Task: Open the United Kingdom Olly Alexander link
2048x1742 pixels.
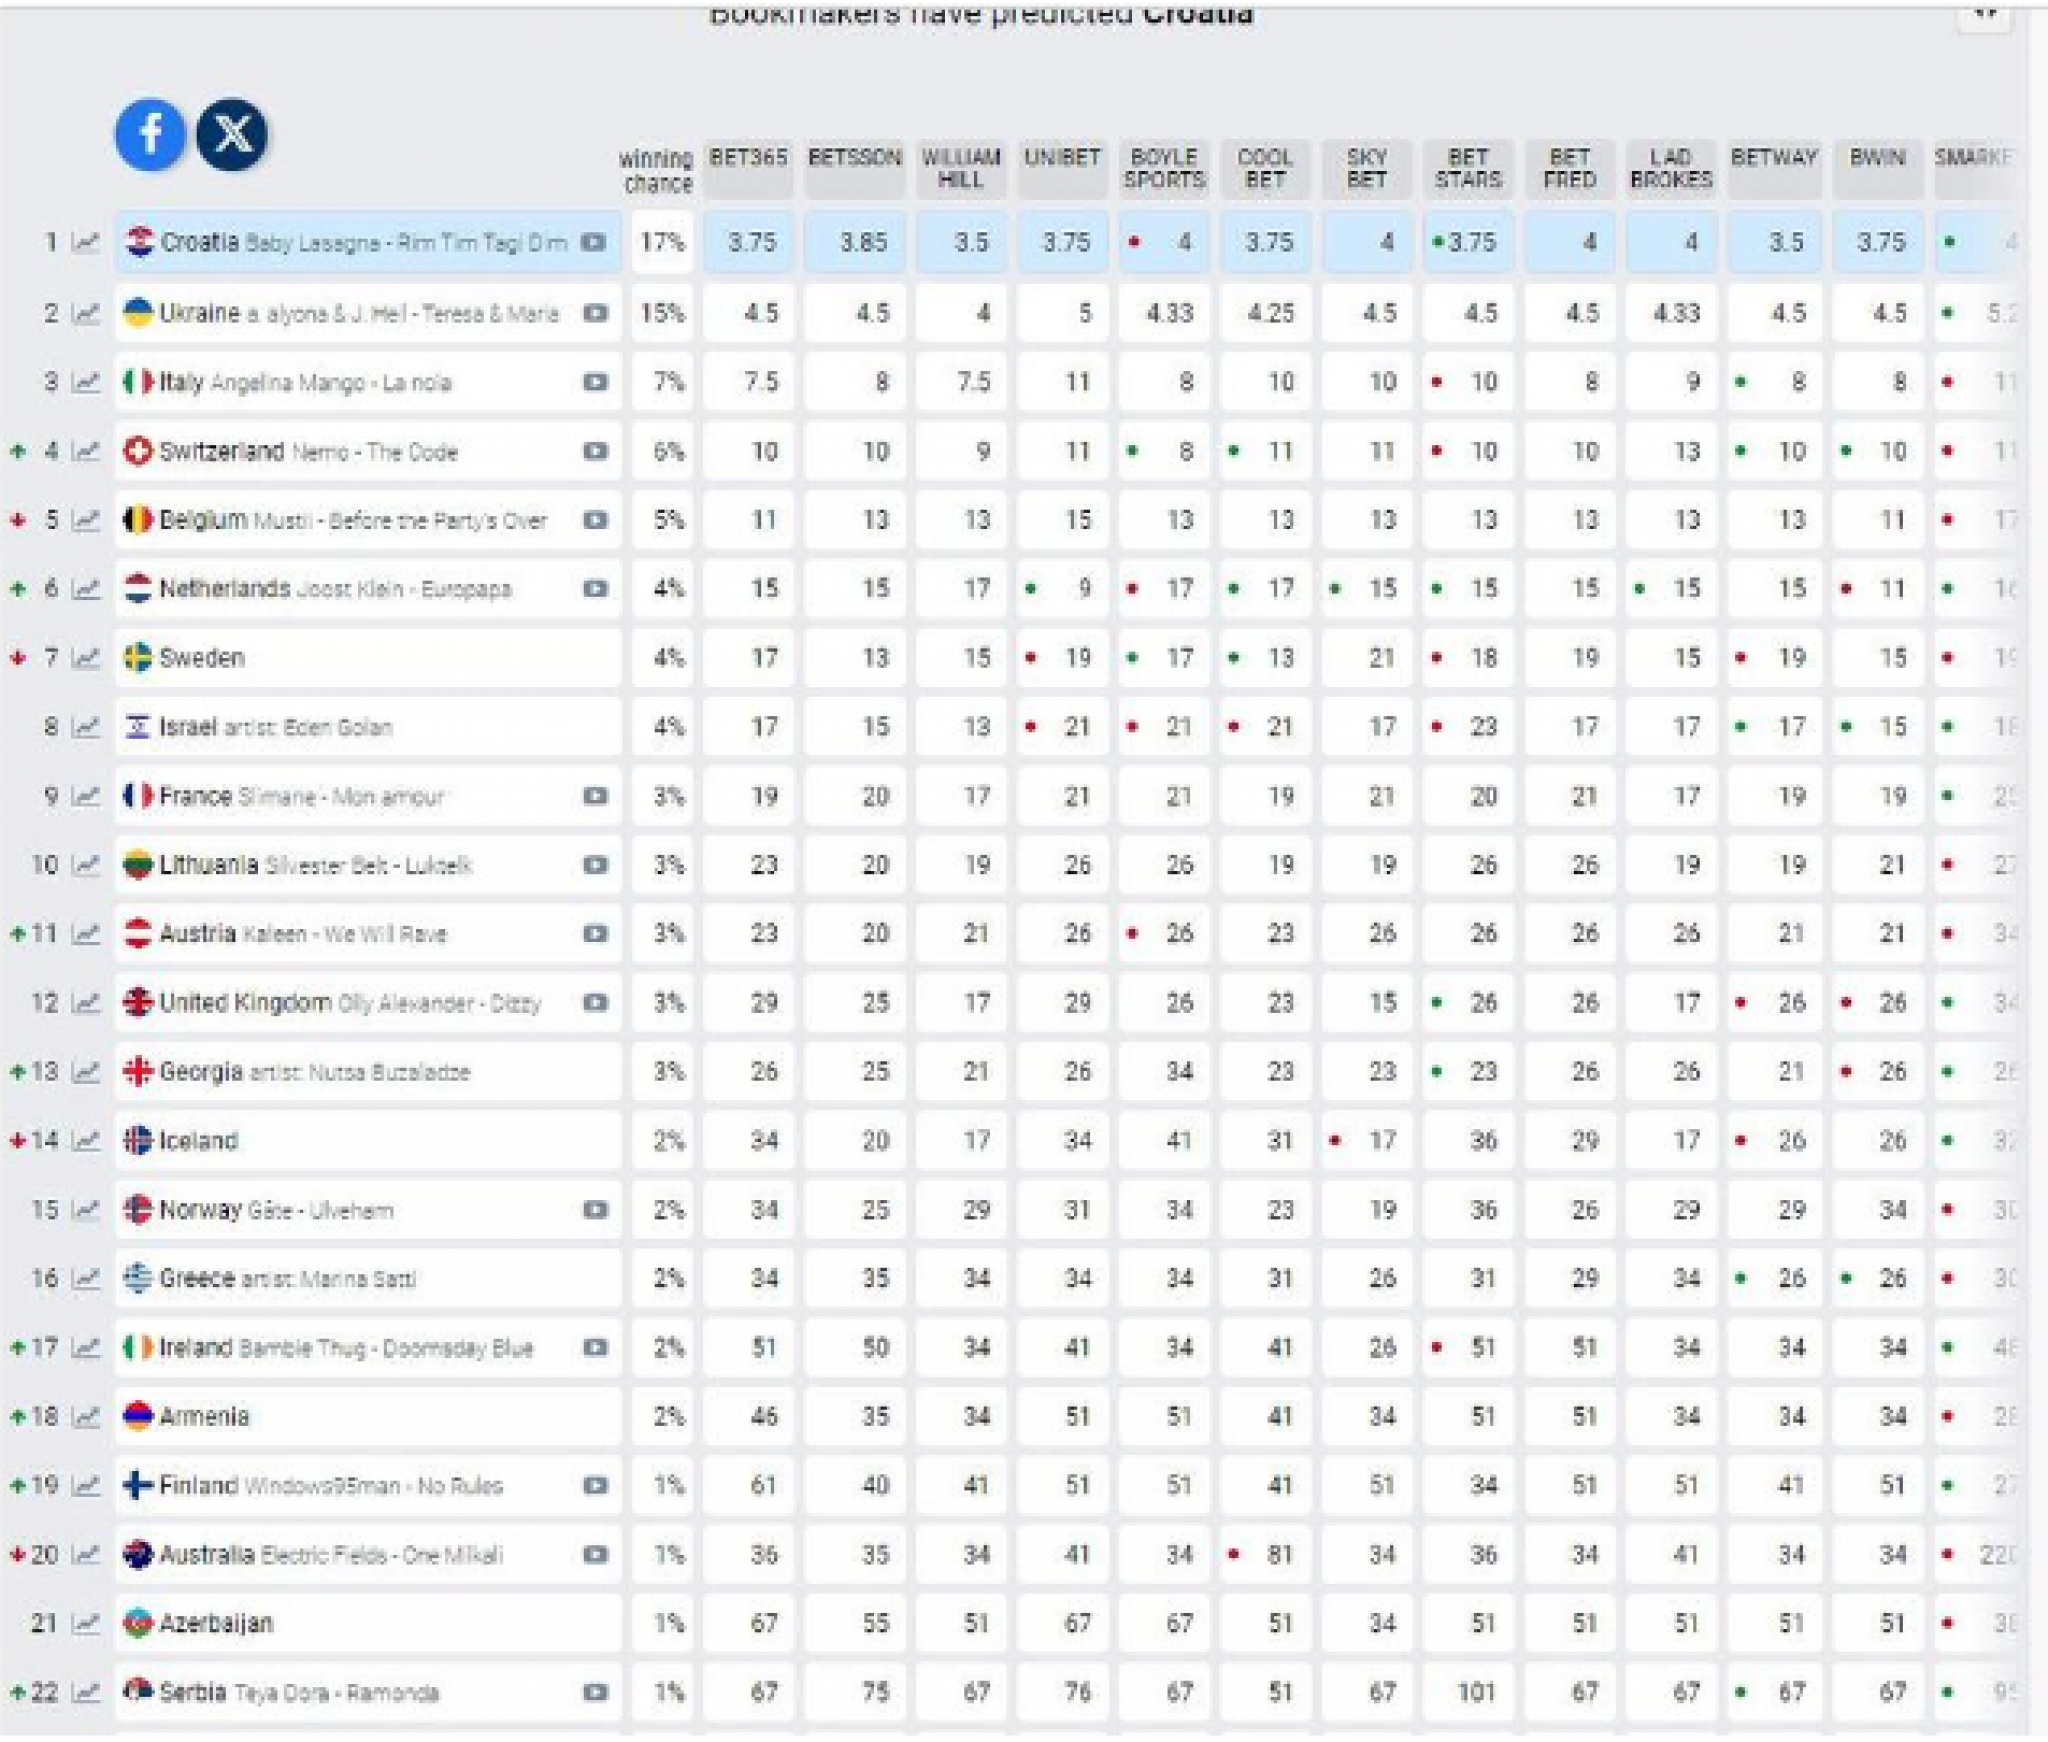Action: coord(350,1003)
